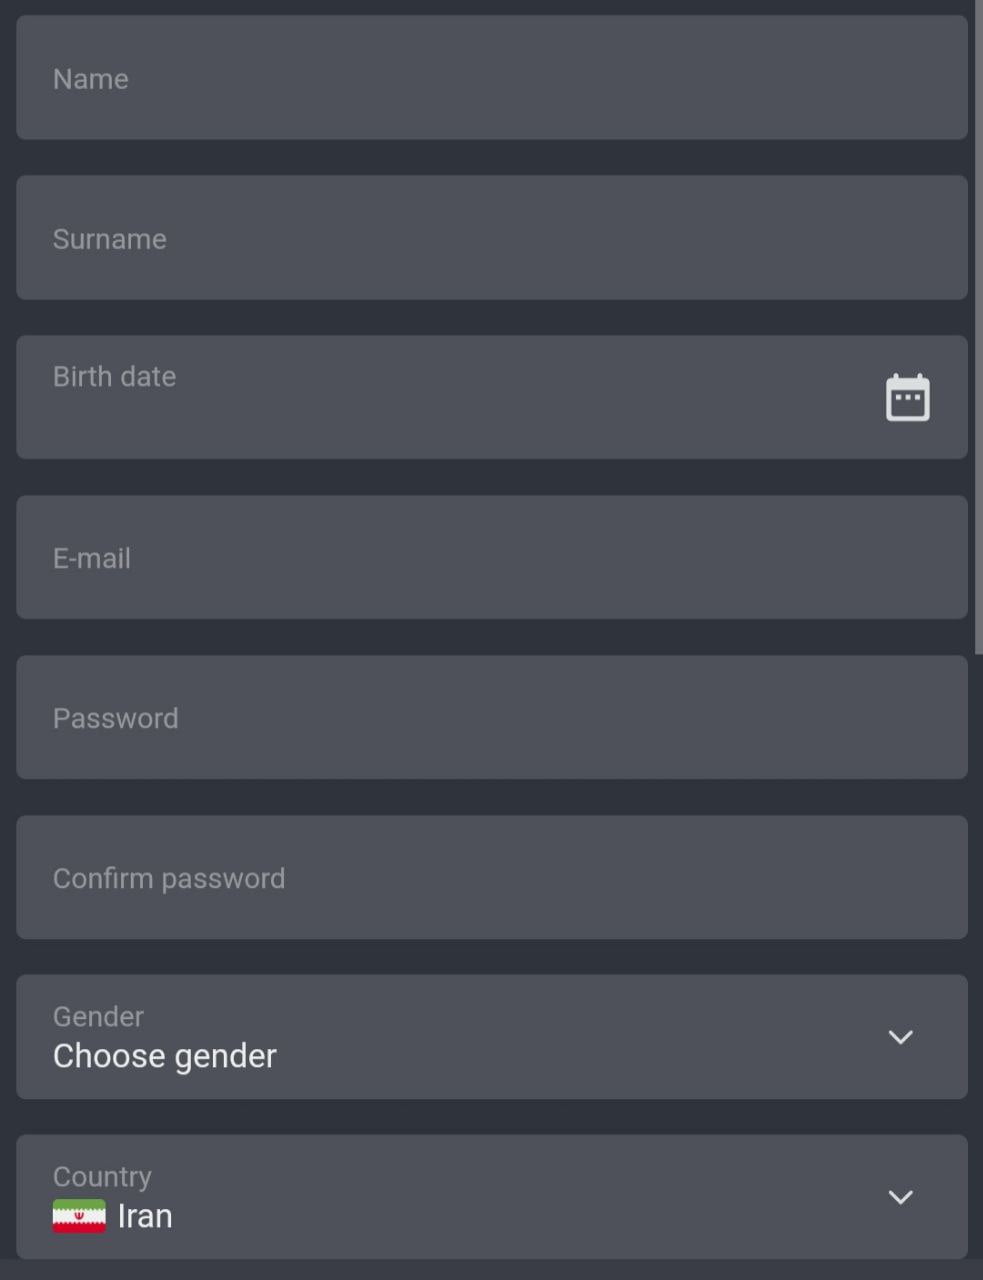983x1280 pixels.
Task: Click the Iran flag icon
Action: click(x=79, y=1215)
